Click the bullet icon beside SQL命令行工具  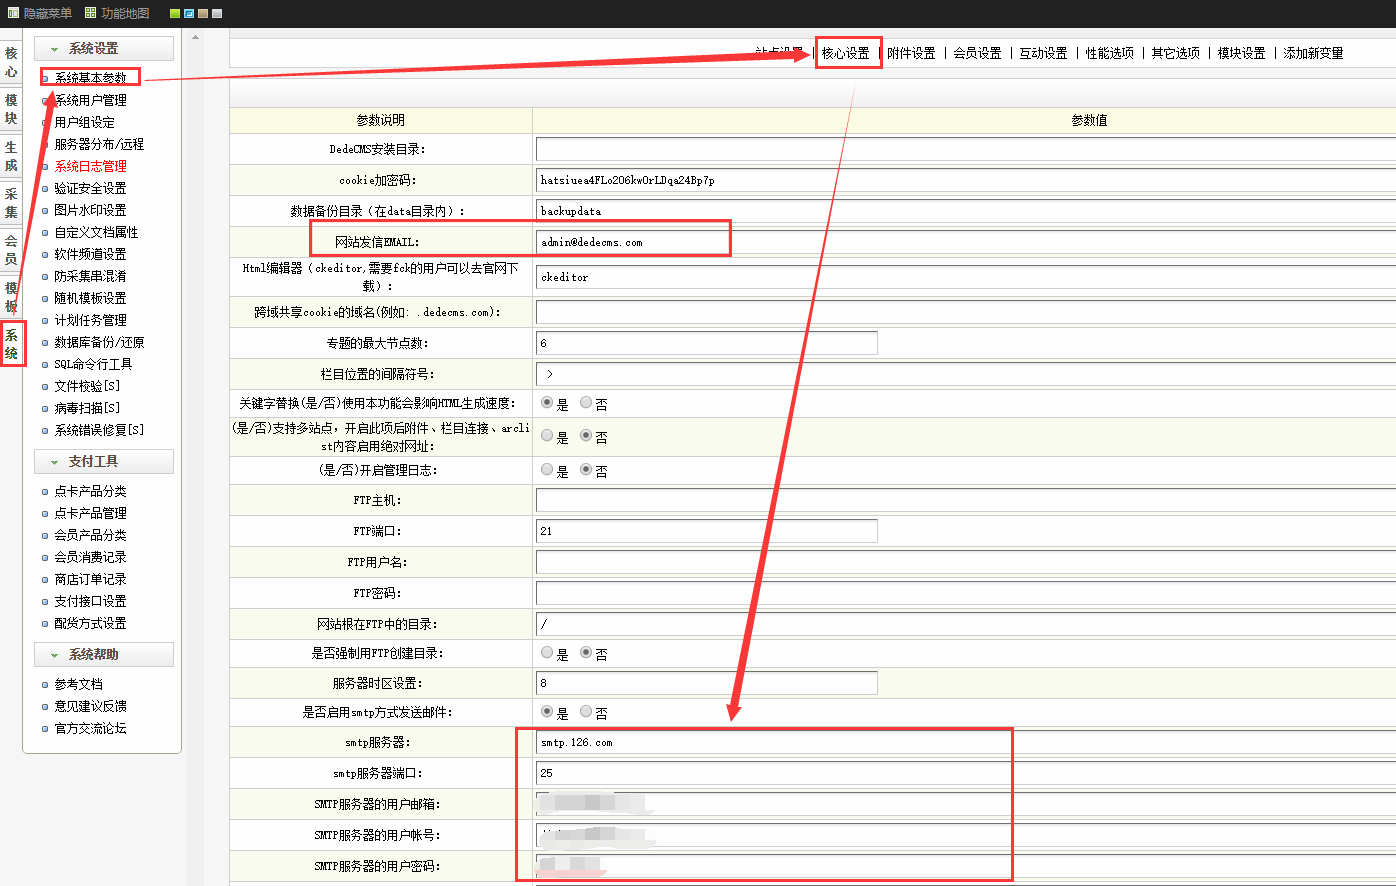(45, 365)
